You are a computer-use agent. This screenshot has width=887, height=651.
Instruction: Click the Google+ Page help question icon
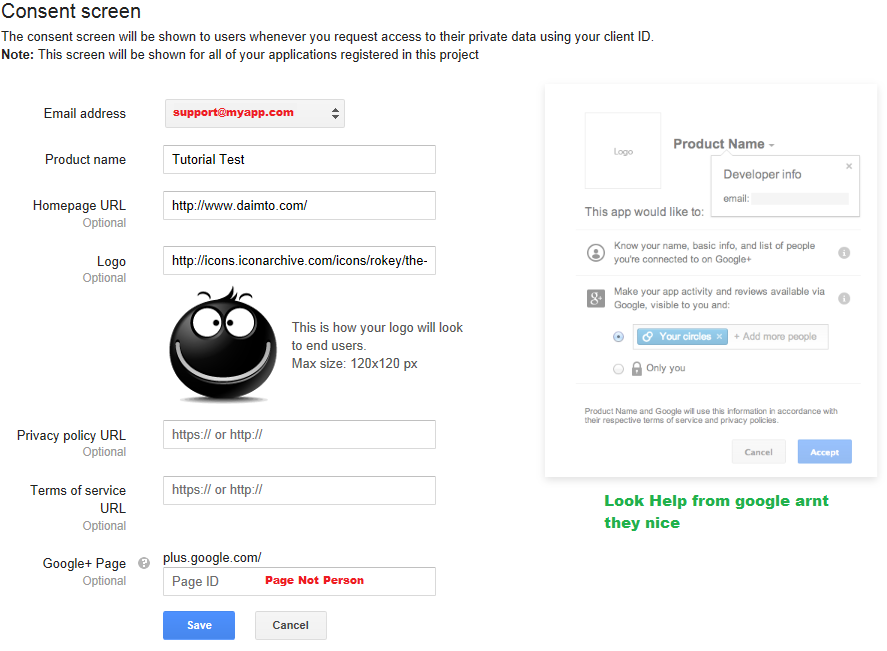pos(144,563)
